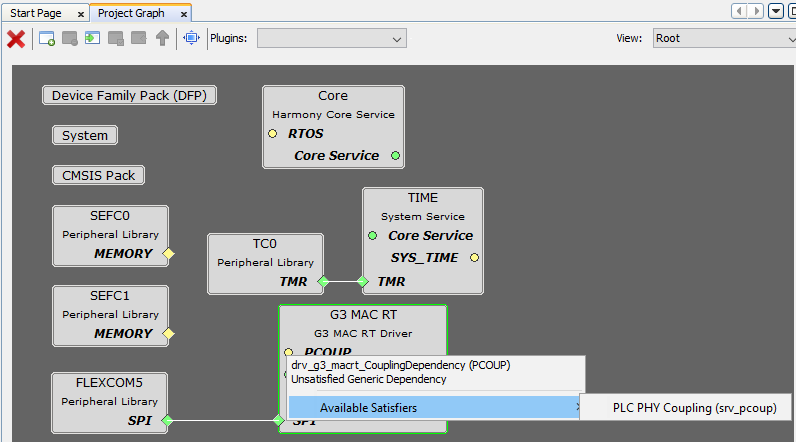This screenshot has height=442, width=796.
Task: Click the add-to-group icon with green arrow
Action: (x=92, y=38)
